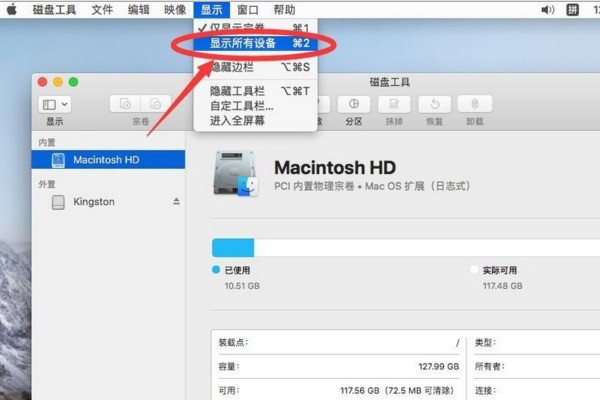This screenshot has height=400, width=600.
Task: Select Kingston external disk in sidebar
Action: pyautogui.click(x=108, y=202)
